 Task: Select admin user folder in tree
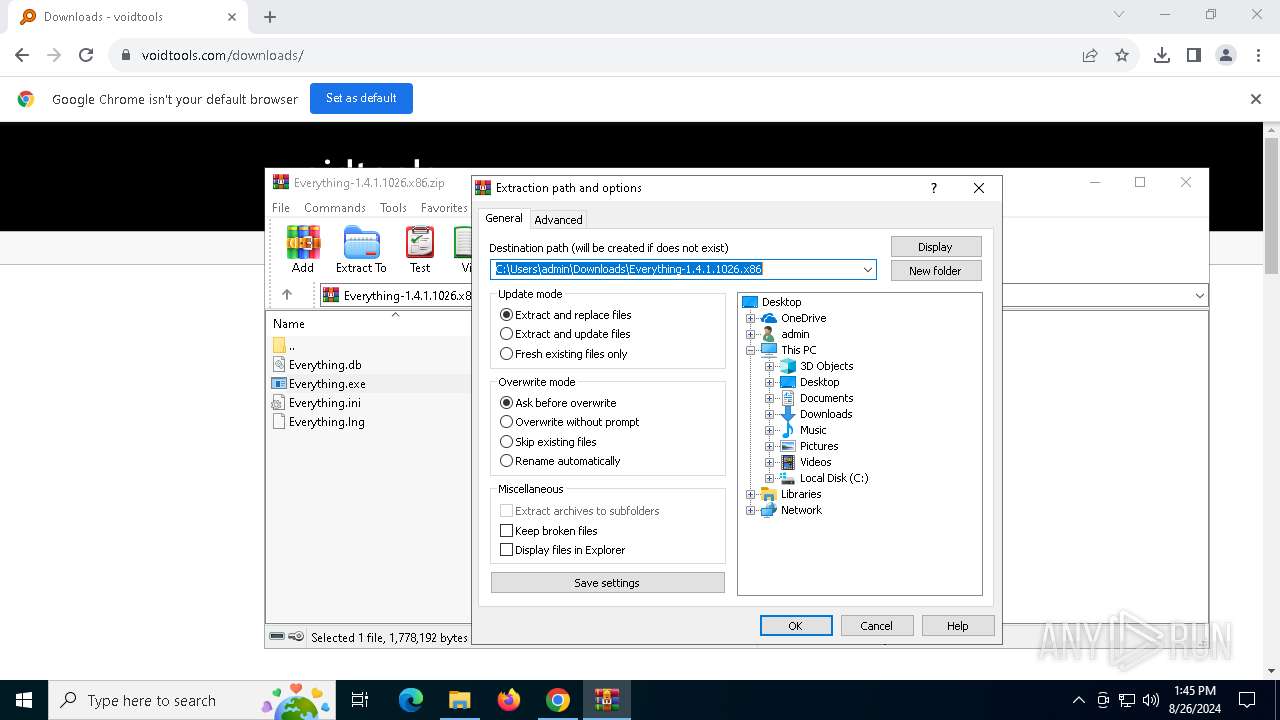click(x=795, y=334)
